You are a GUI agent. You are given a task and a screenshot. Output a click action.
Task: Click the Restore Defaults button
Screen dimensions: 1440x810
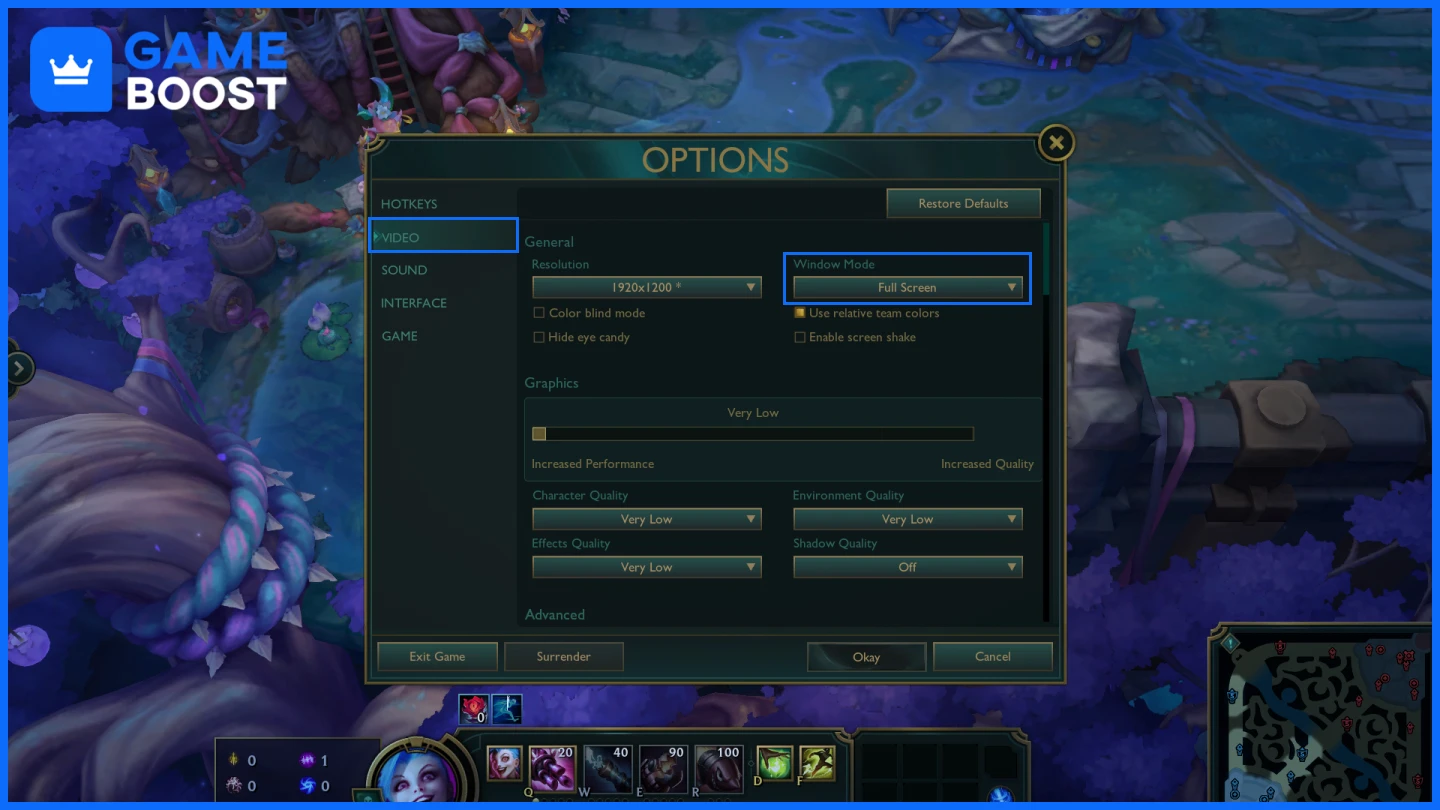point(964,203)
